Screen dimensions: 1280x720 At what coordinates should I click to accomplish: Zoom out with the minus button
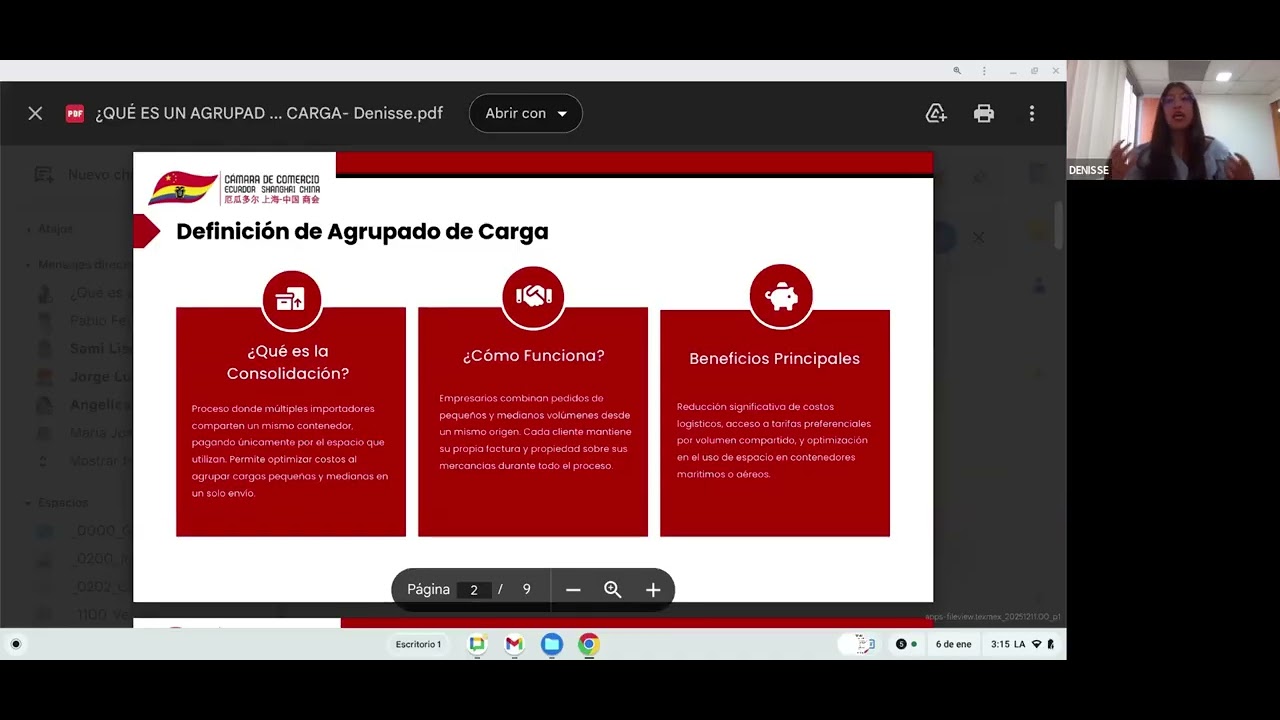coord(573,590)
